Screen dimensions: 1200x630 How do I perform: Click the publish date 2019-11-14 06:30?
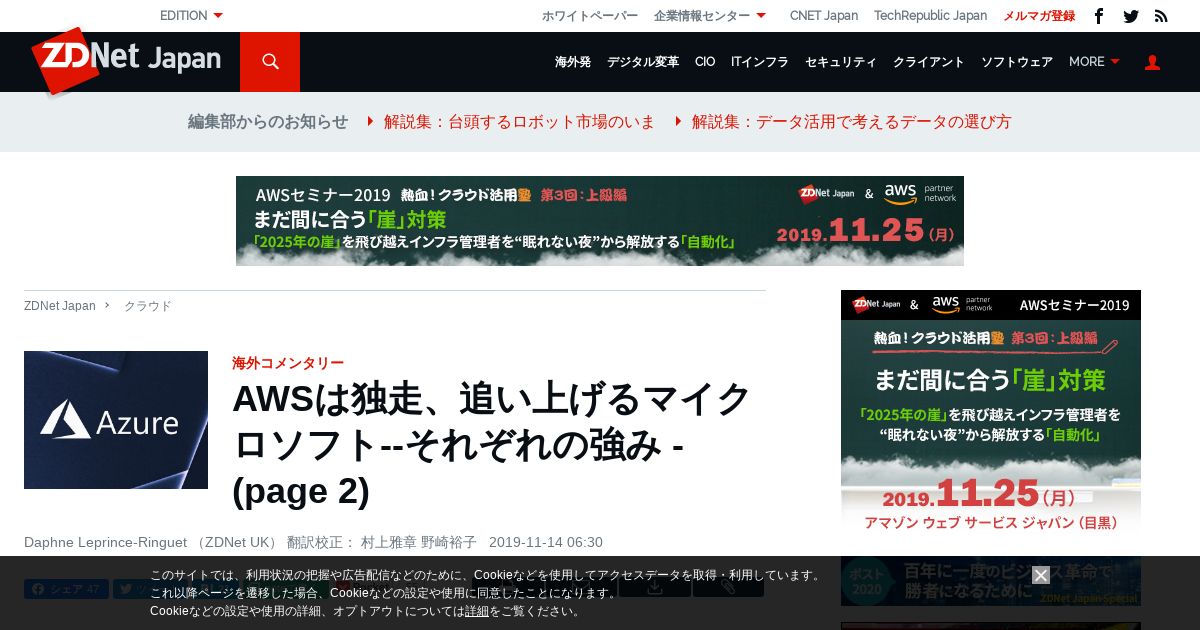(x=546, y=542)
